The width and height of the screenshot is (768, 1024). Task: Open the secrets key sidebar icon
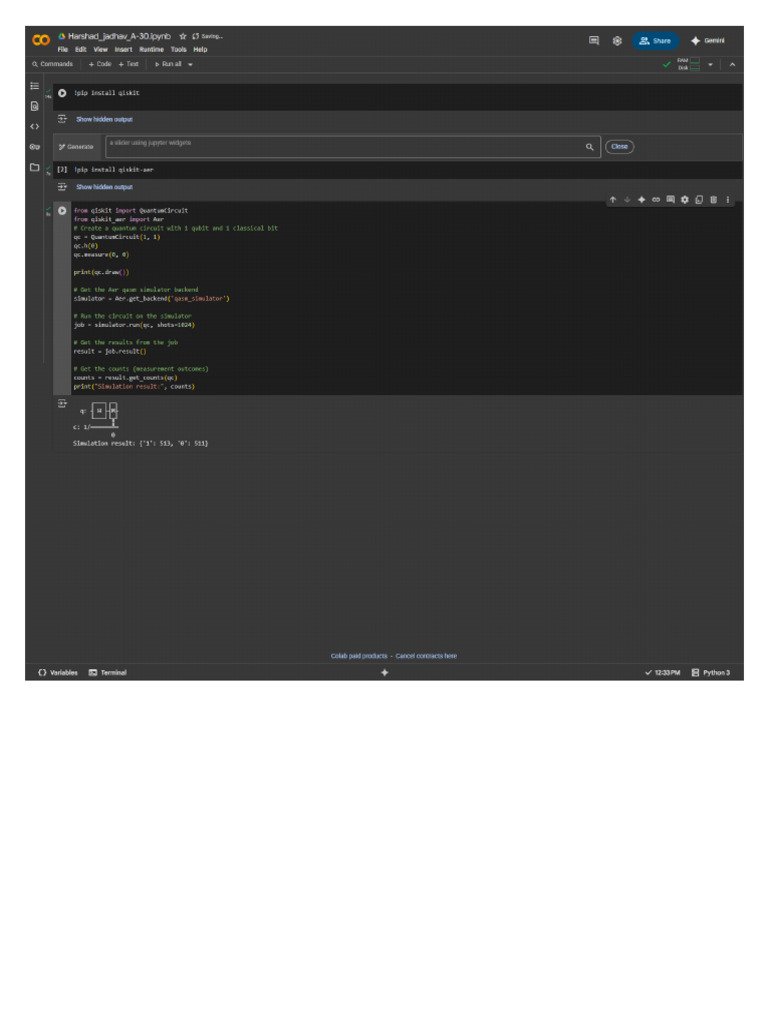[x=34, y=147]
